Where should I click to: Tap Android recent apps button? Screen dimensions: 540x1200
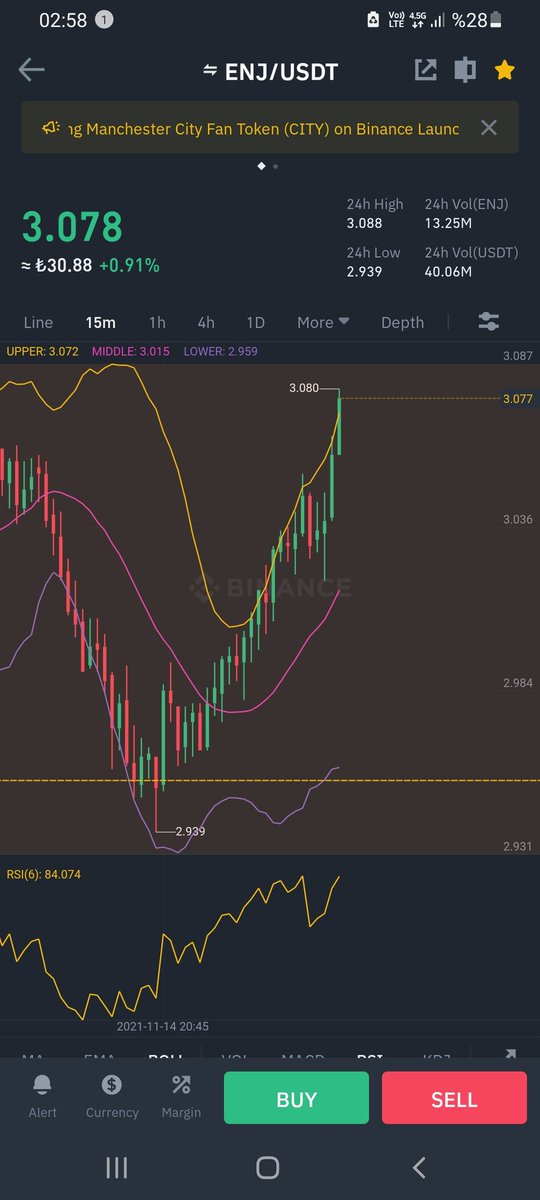(x=117, y=1167)
